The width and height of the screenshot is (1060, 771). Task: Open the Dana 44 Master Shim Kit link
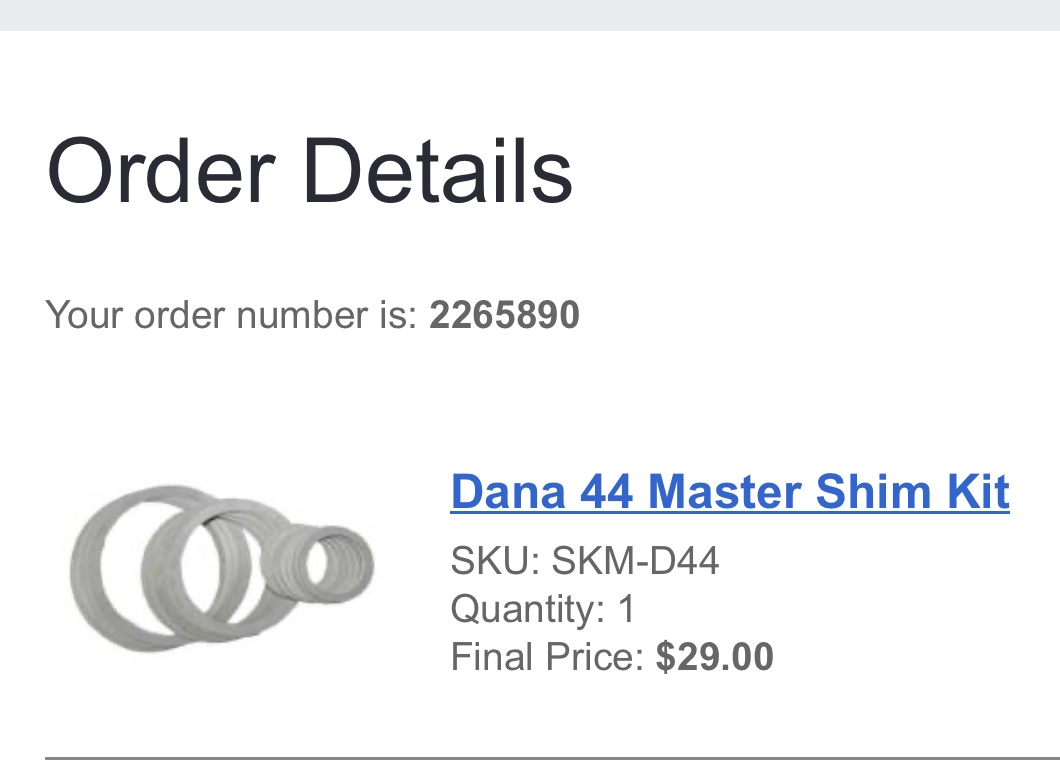pyautogui.click(x=730, y=492)
